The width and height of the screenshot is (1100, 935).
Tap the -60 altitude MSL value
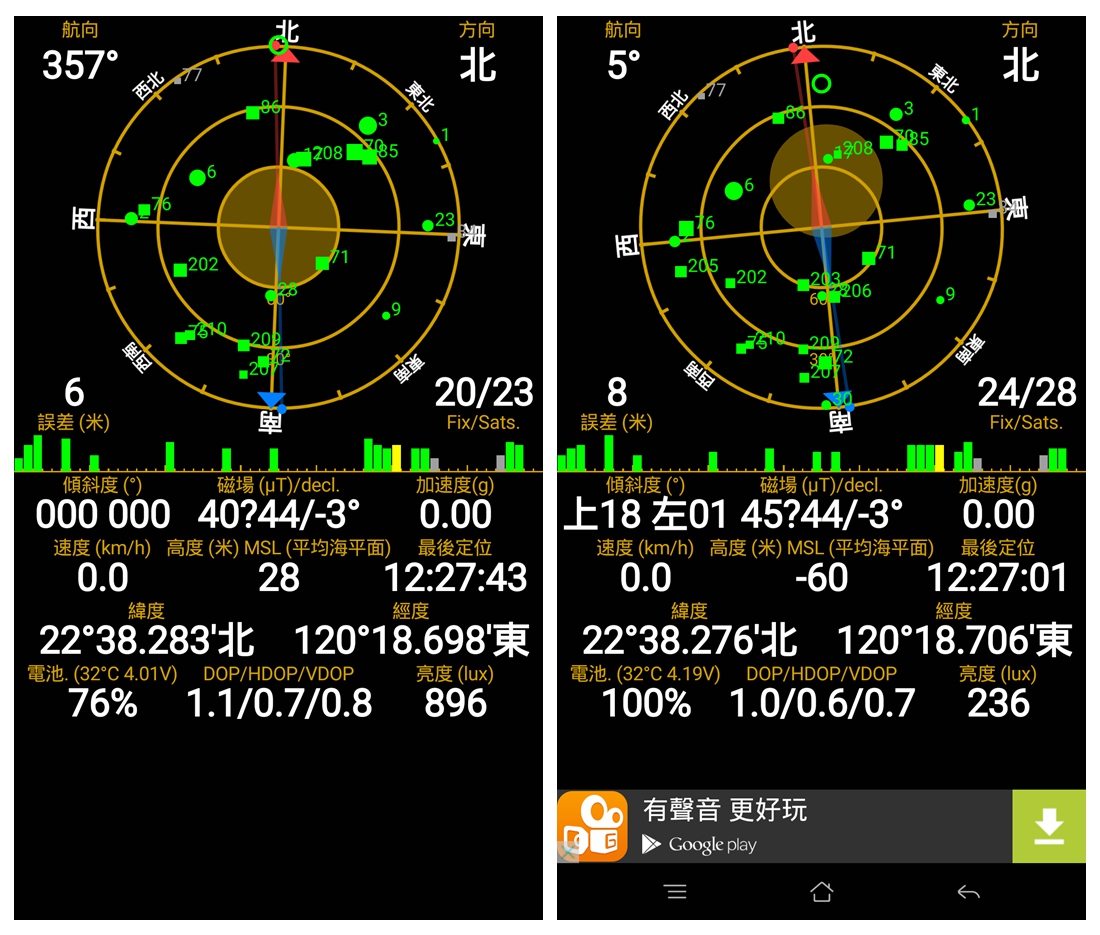[x=821, y=578]
